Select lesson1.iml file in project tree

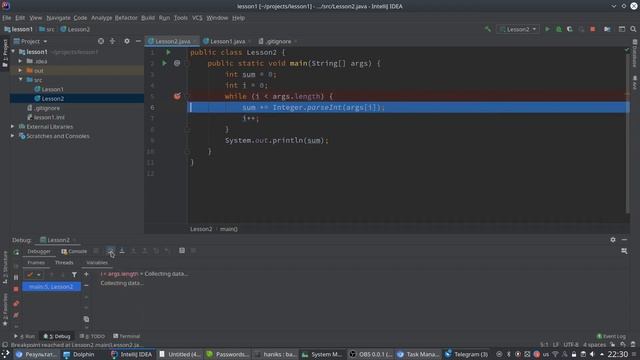tap(49, 117)
